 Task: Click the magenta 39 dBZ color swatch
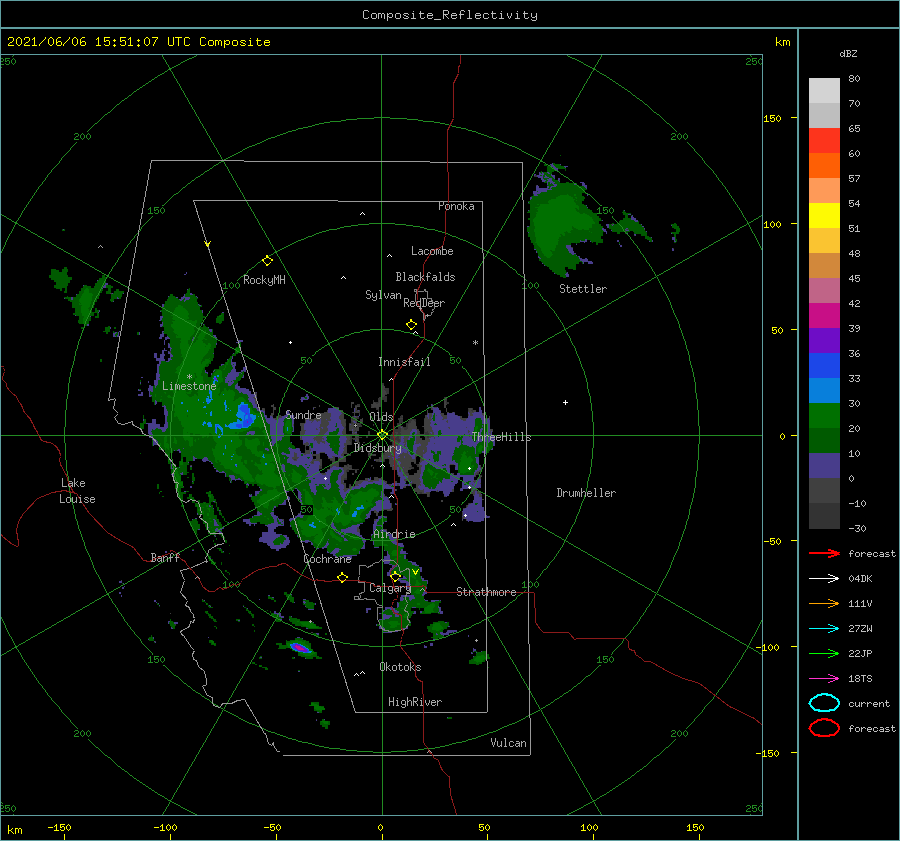pyautogui.click(x=824, y=315)
